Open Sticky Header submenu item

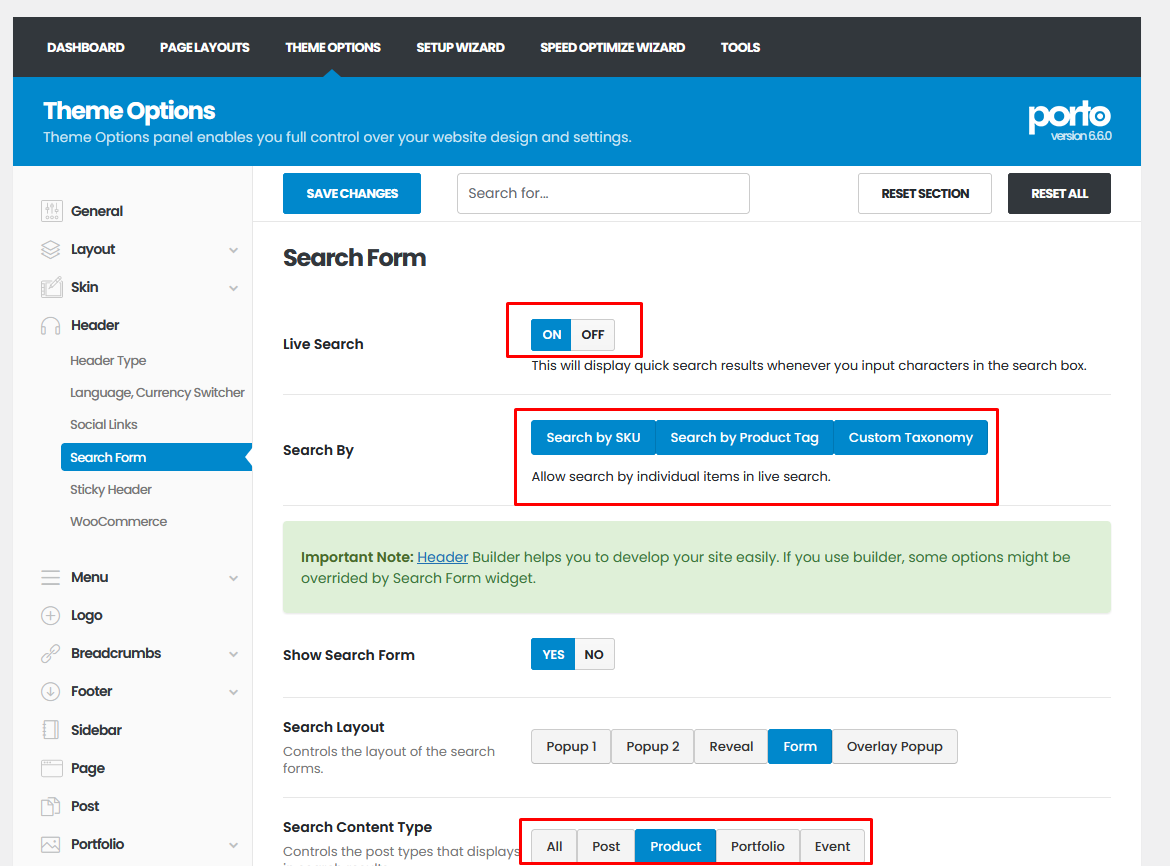111,489
